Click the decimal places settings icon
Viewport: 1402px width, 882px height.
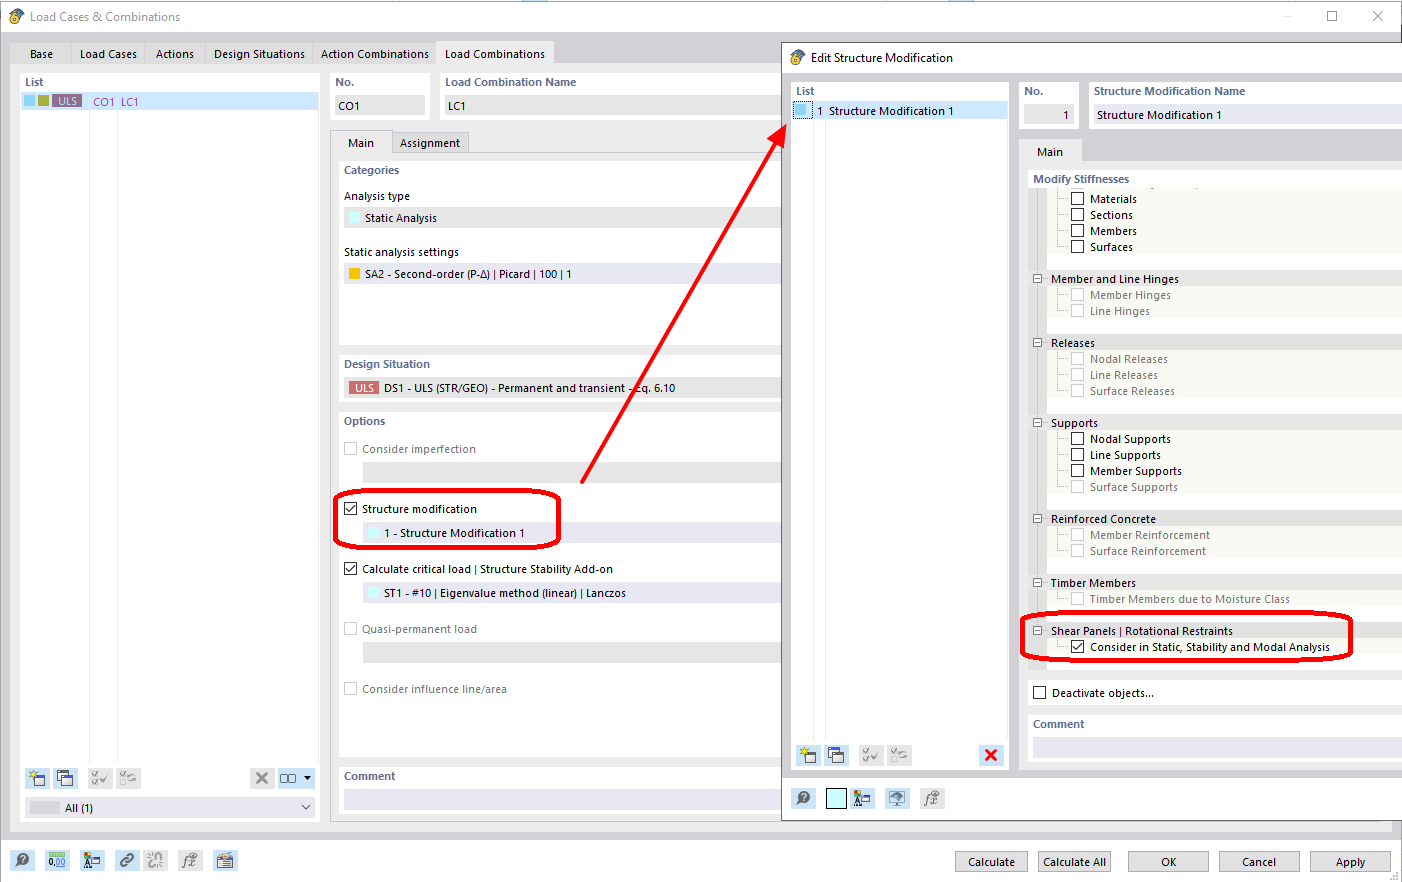pyautogui.click(x=57, y=860)
